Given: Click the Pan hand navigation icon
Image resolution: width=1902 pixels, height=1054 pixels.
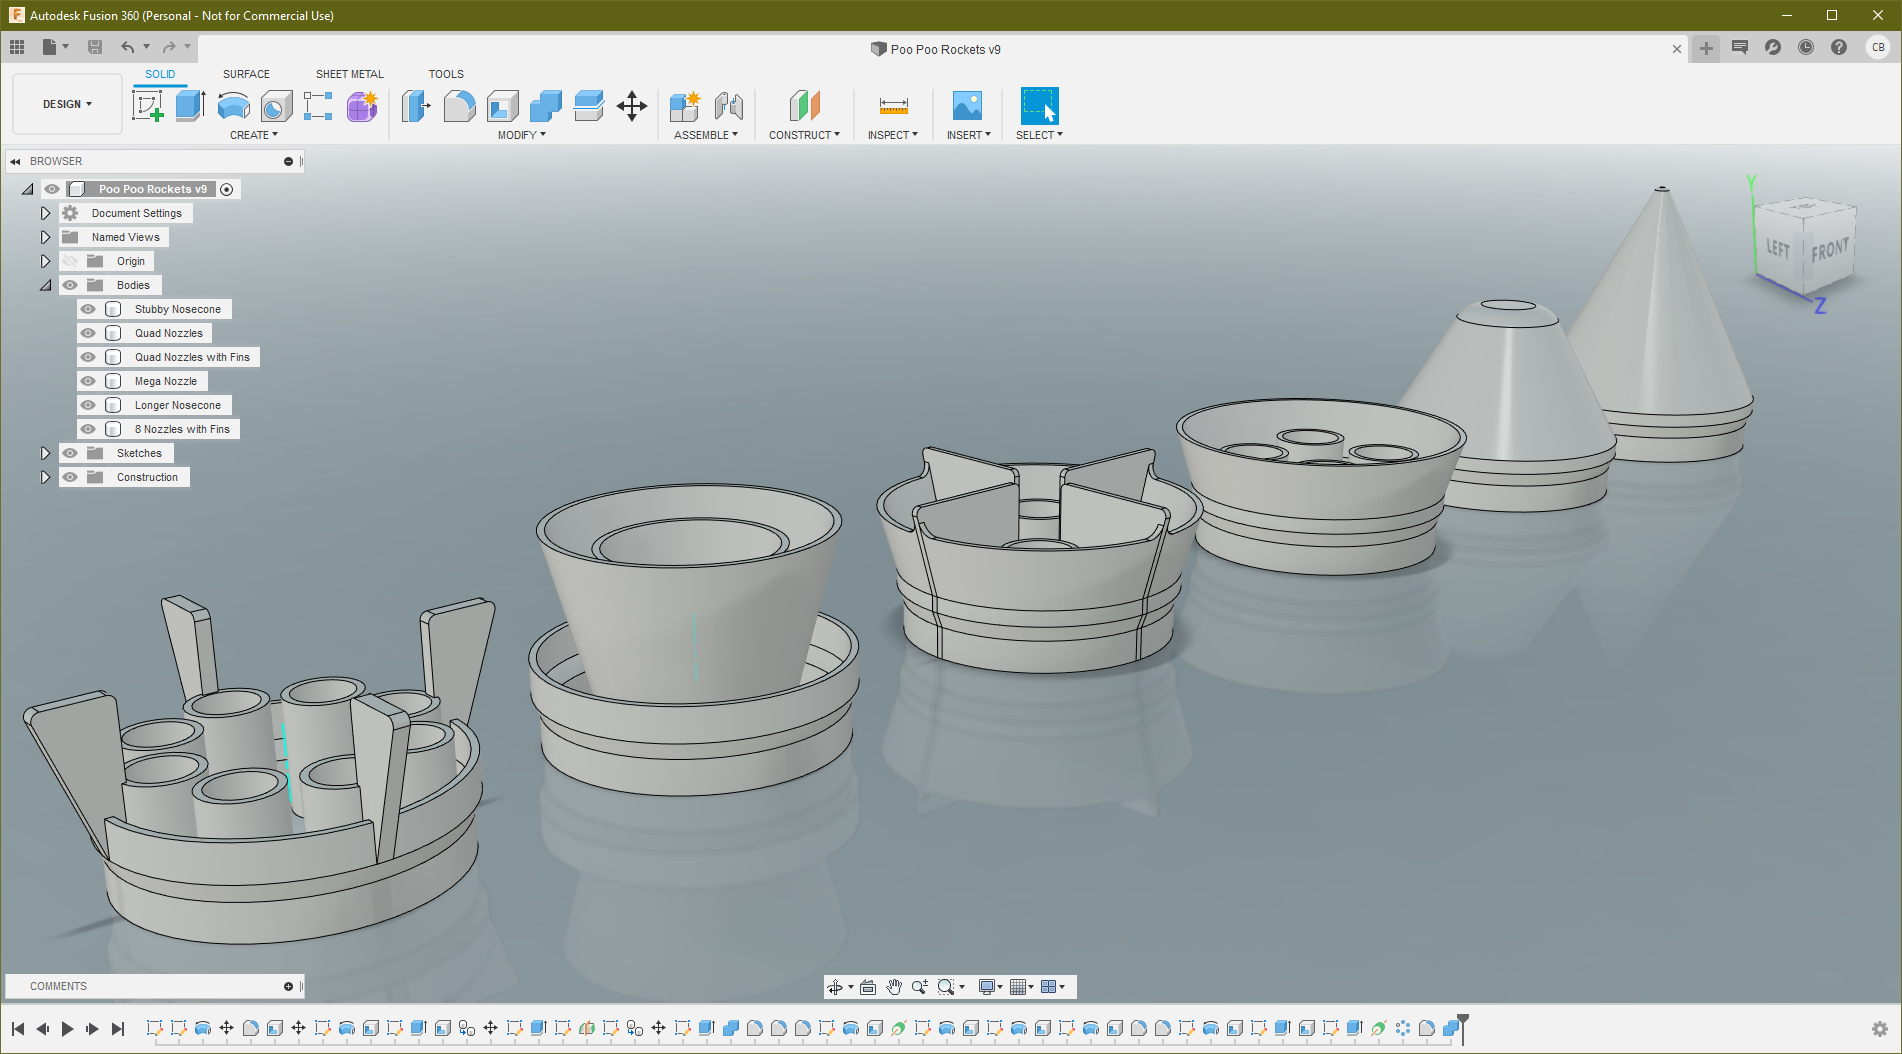Looking at the screenshot, I should click(894, 987).
